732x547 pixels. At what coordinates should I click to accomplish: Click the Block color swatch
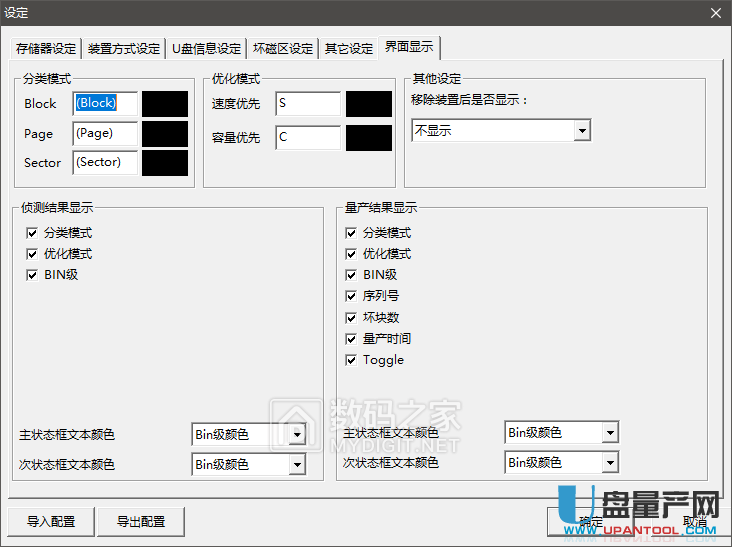click(x=164, y=104)
